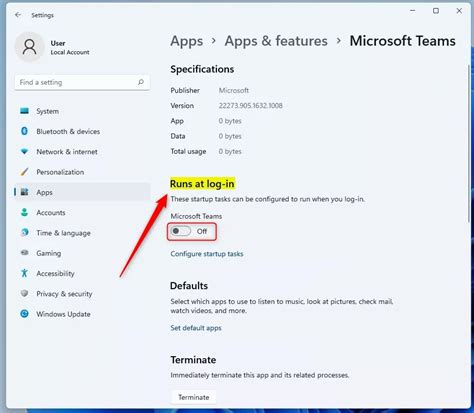Select version number 22273.905.1632.1008
474x413 pixels.
pyautogui.click(x=250, y=106)
